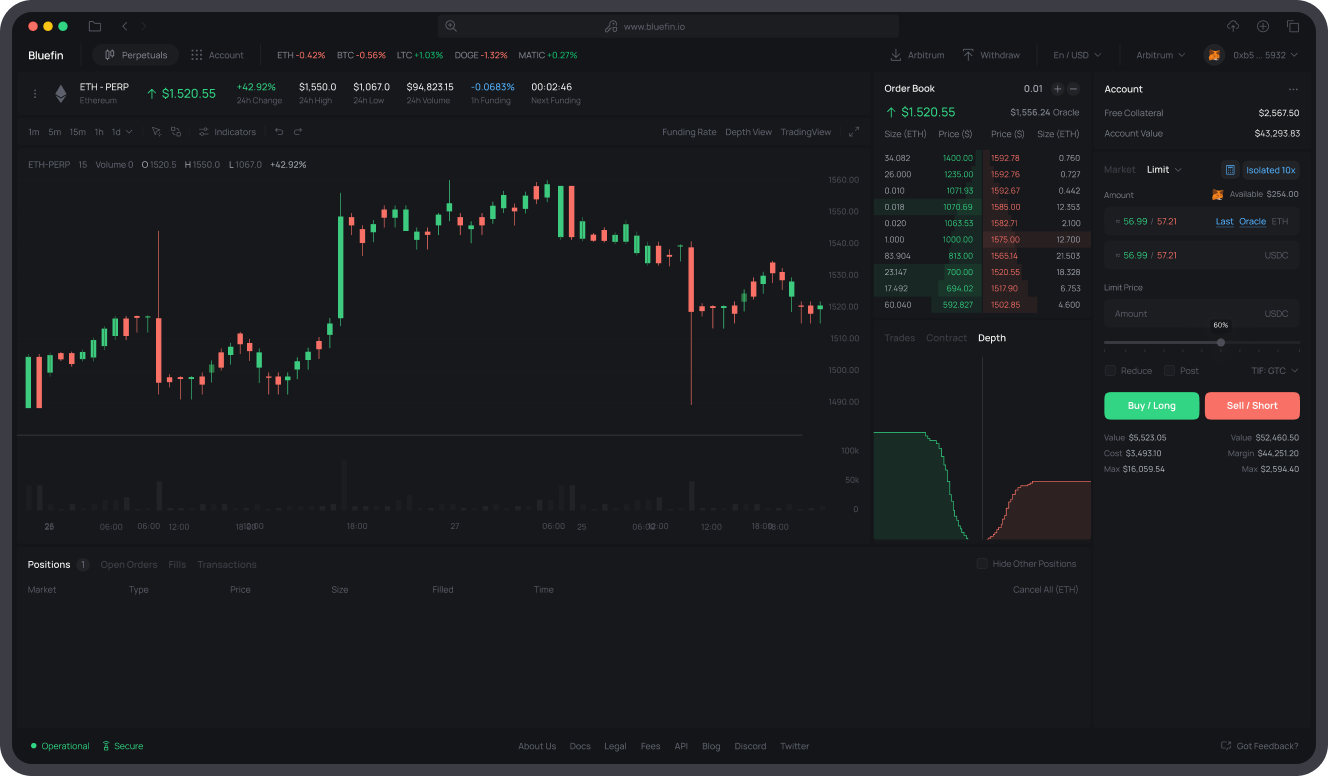This screenshot has width=1328, height=776.
Task: Enable the Post checkbox
Action: (1169, 371)
